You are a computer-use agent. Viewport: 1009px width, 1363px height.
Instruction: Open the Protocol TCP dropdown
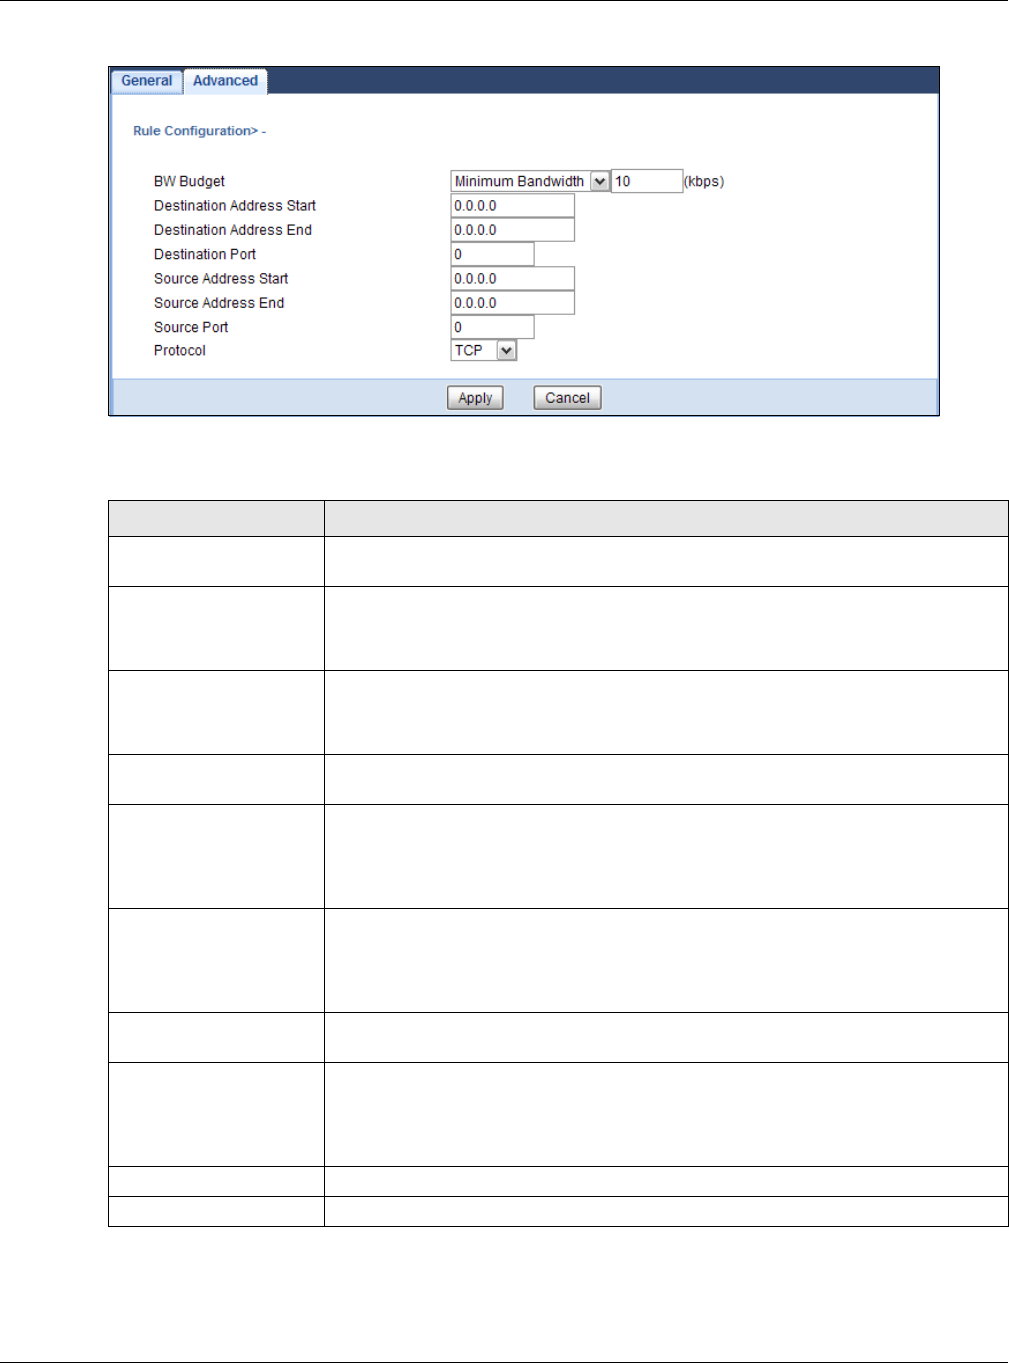click(x=484, y=350)
